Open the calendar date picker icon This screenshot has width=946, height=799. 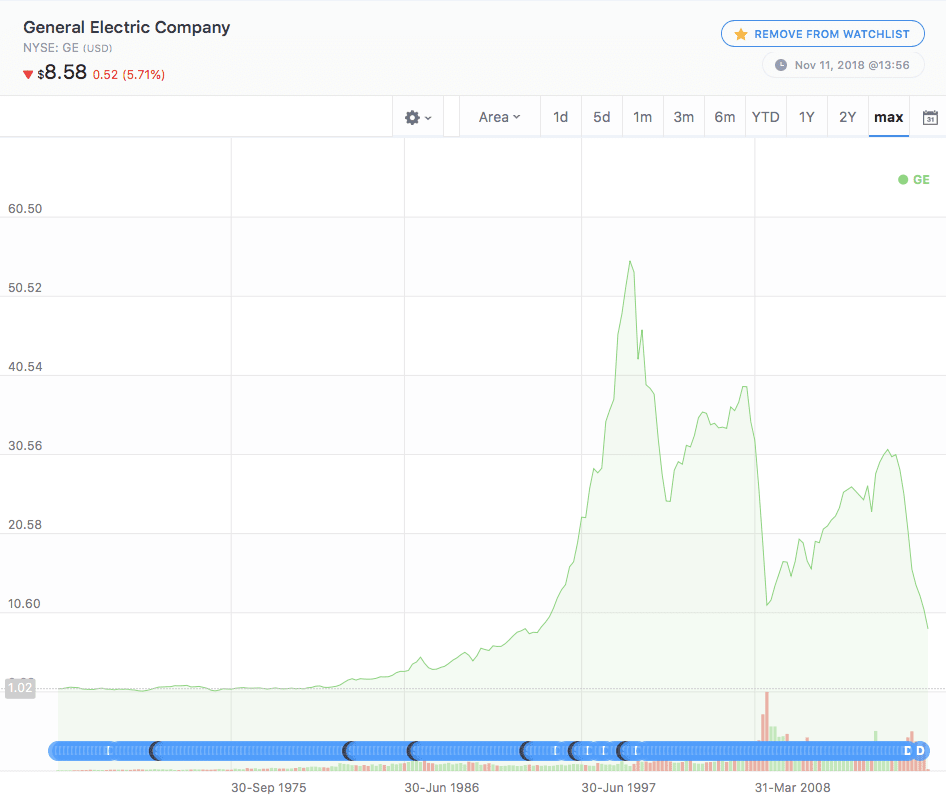coord(930,118)
